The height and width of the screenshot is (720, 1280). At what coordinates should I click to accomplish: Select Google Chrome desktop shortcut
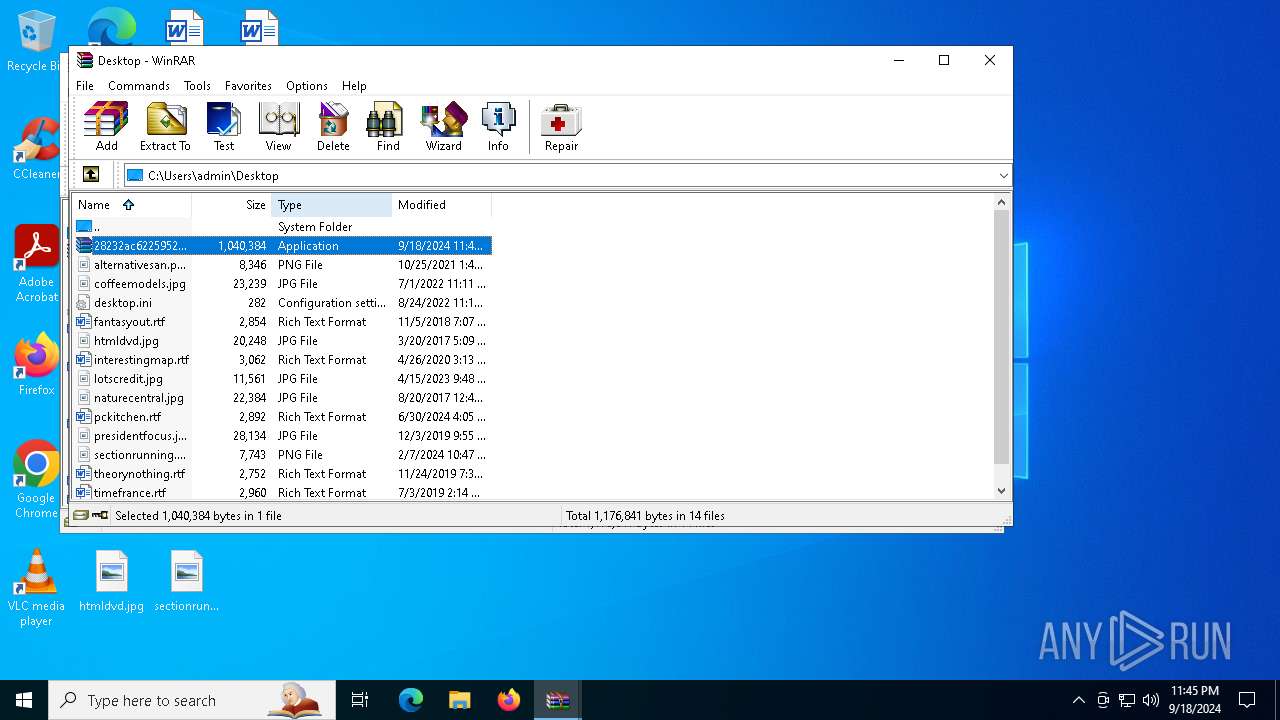pos(36,480)
